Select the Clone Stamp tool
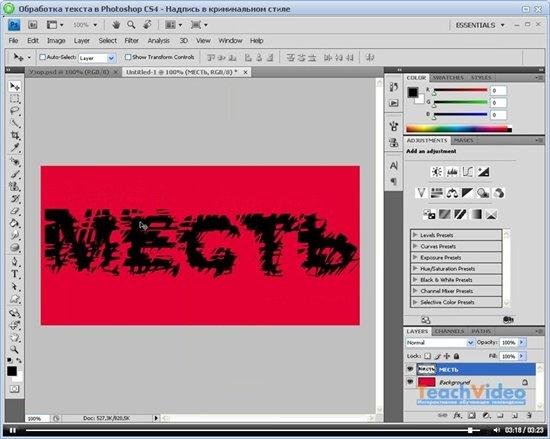Image resolution: width=550 pixels, height=439 pixels. (14, 186)
